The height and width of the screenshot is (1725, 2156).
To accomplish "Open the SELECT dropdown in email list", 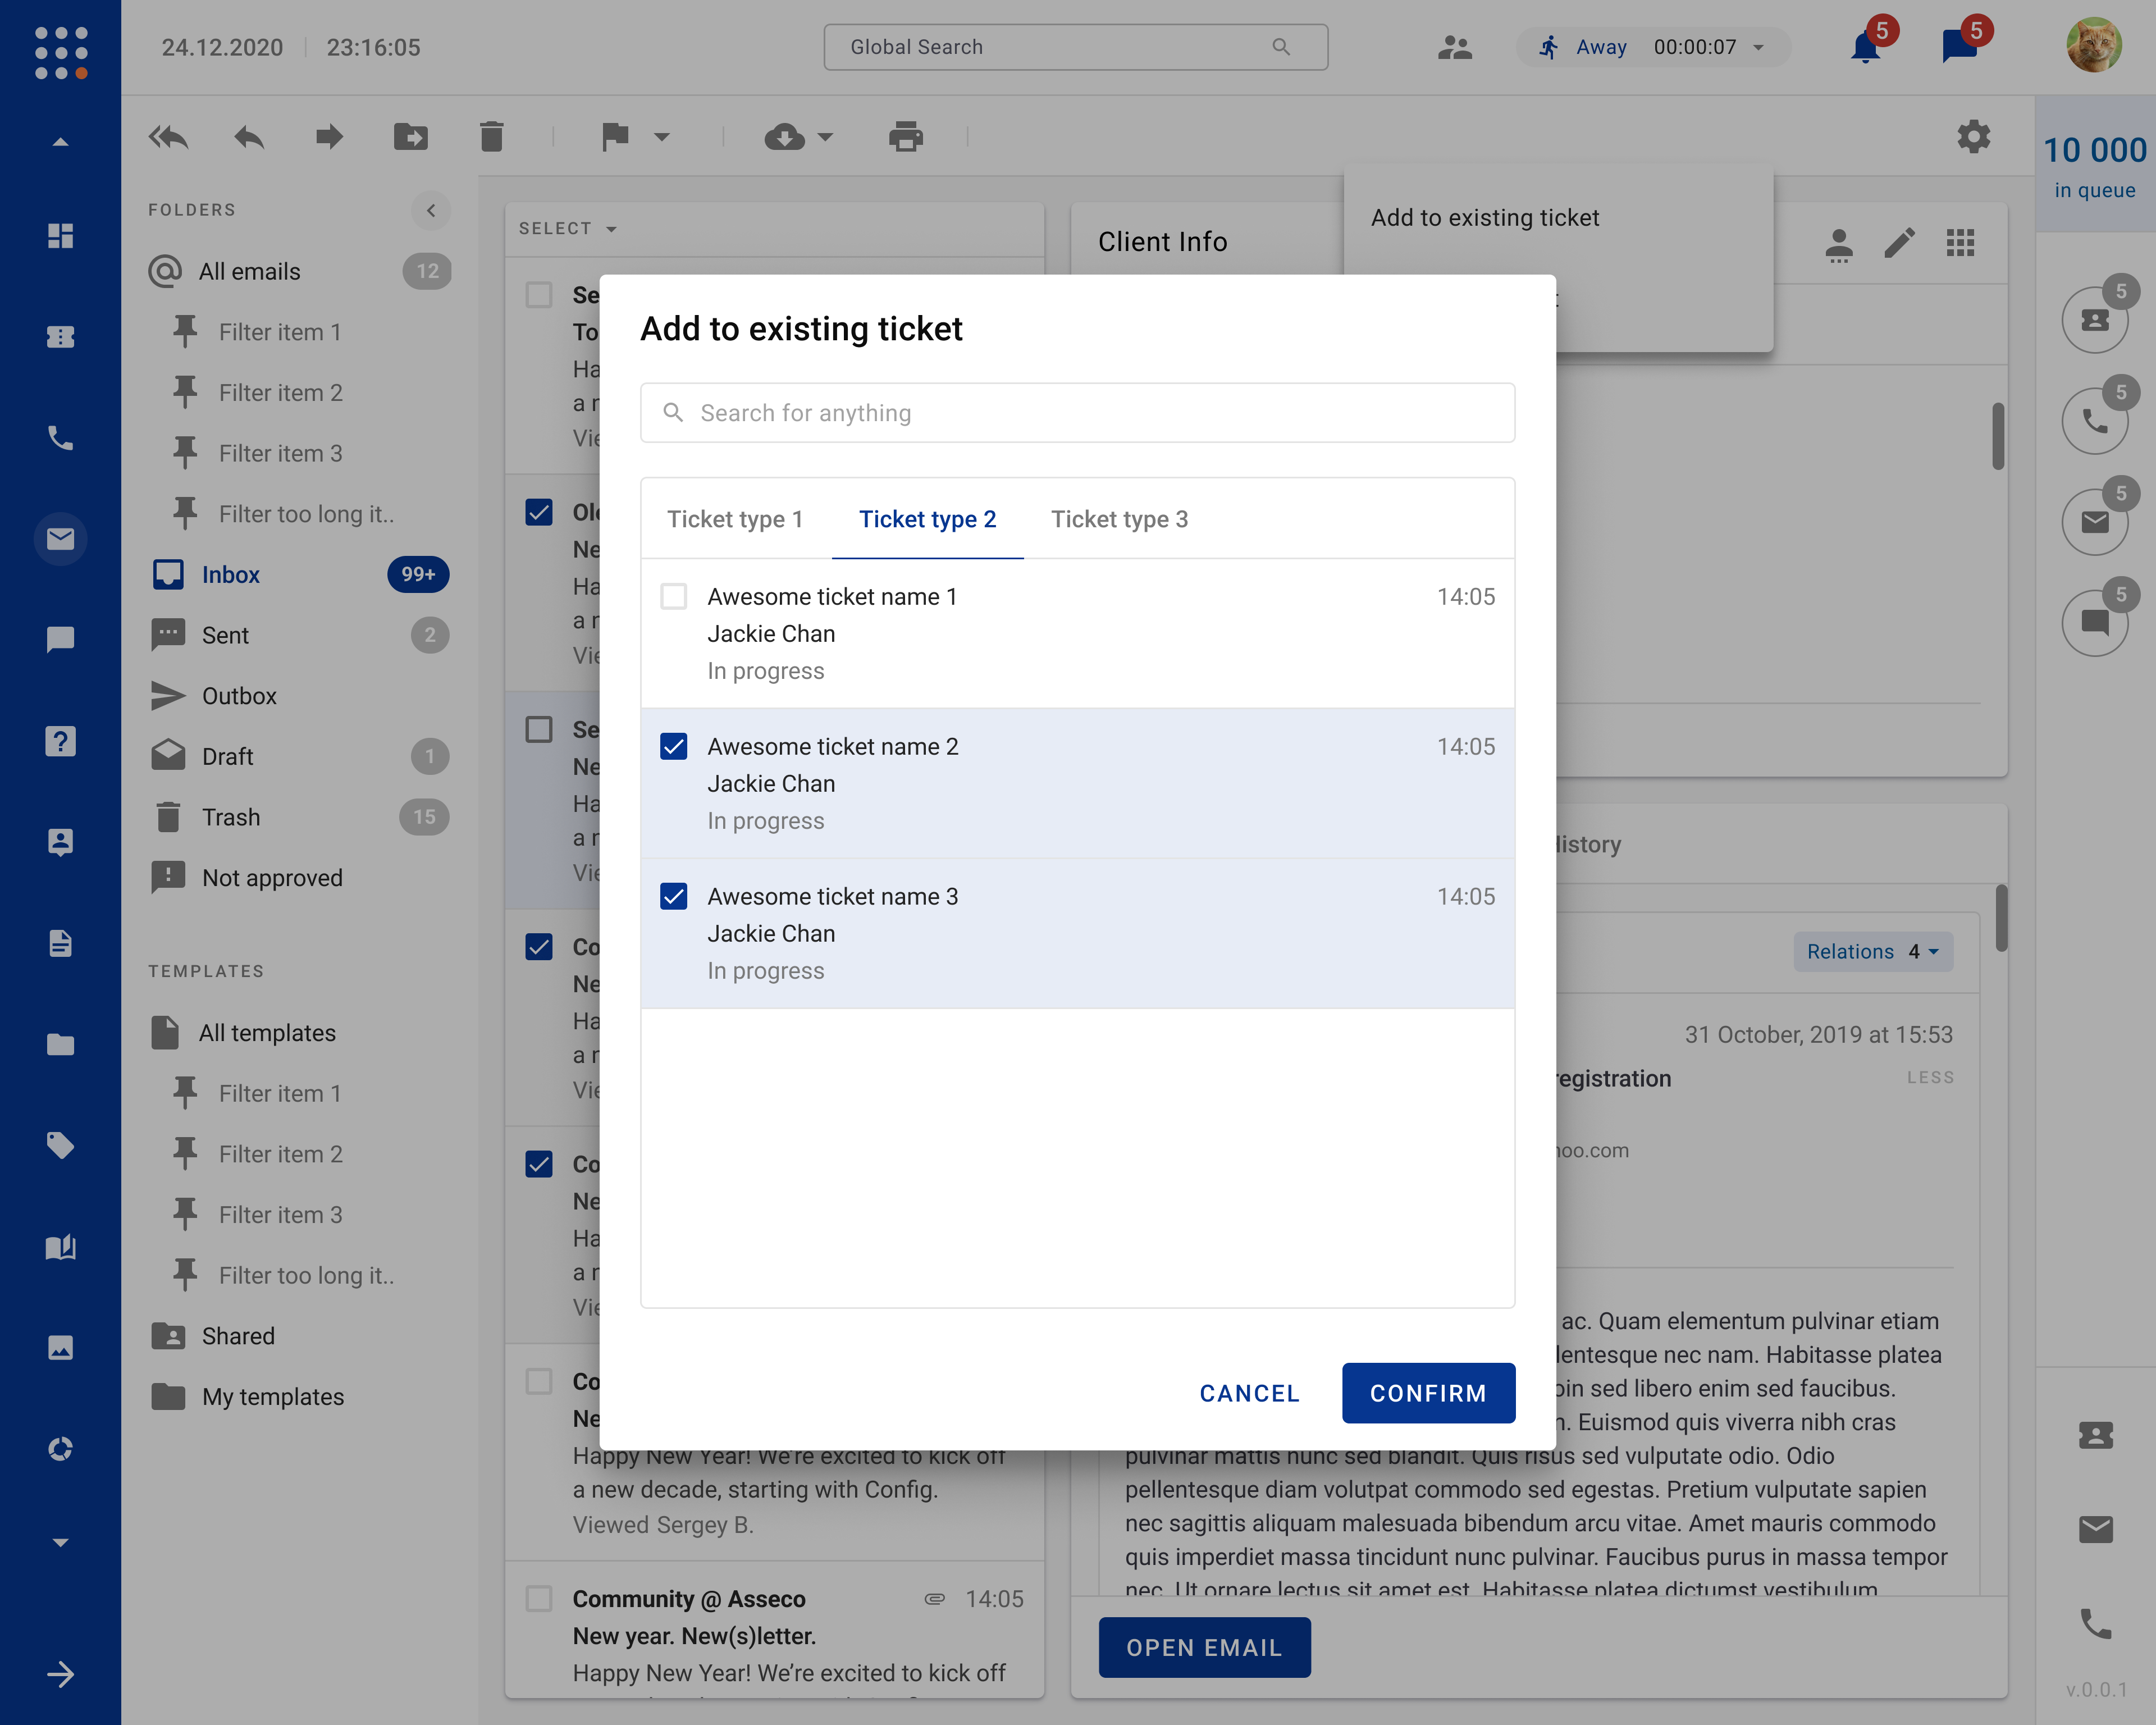I will tap(567, 229).
